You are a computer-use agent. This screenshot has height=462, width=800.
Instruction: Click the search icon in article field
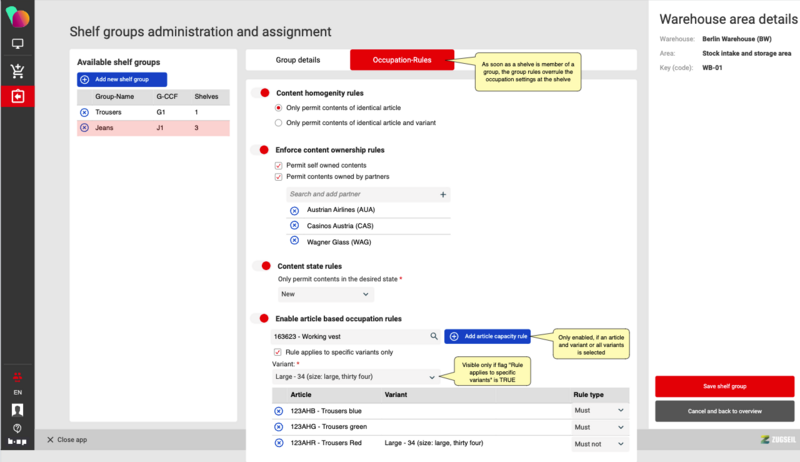coord(433,337)
